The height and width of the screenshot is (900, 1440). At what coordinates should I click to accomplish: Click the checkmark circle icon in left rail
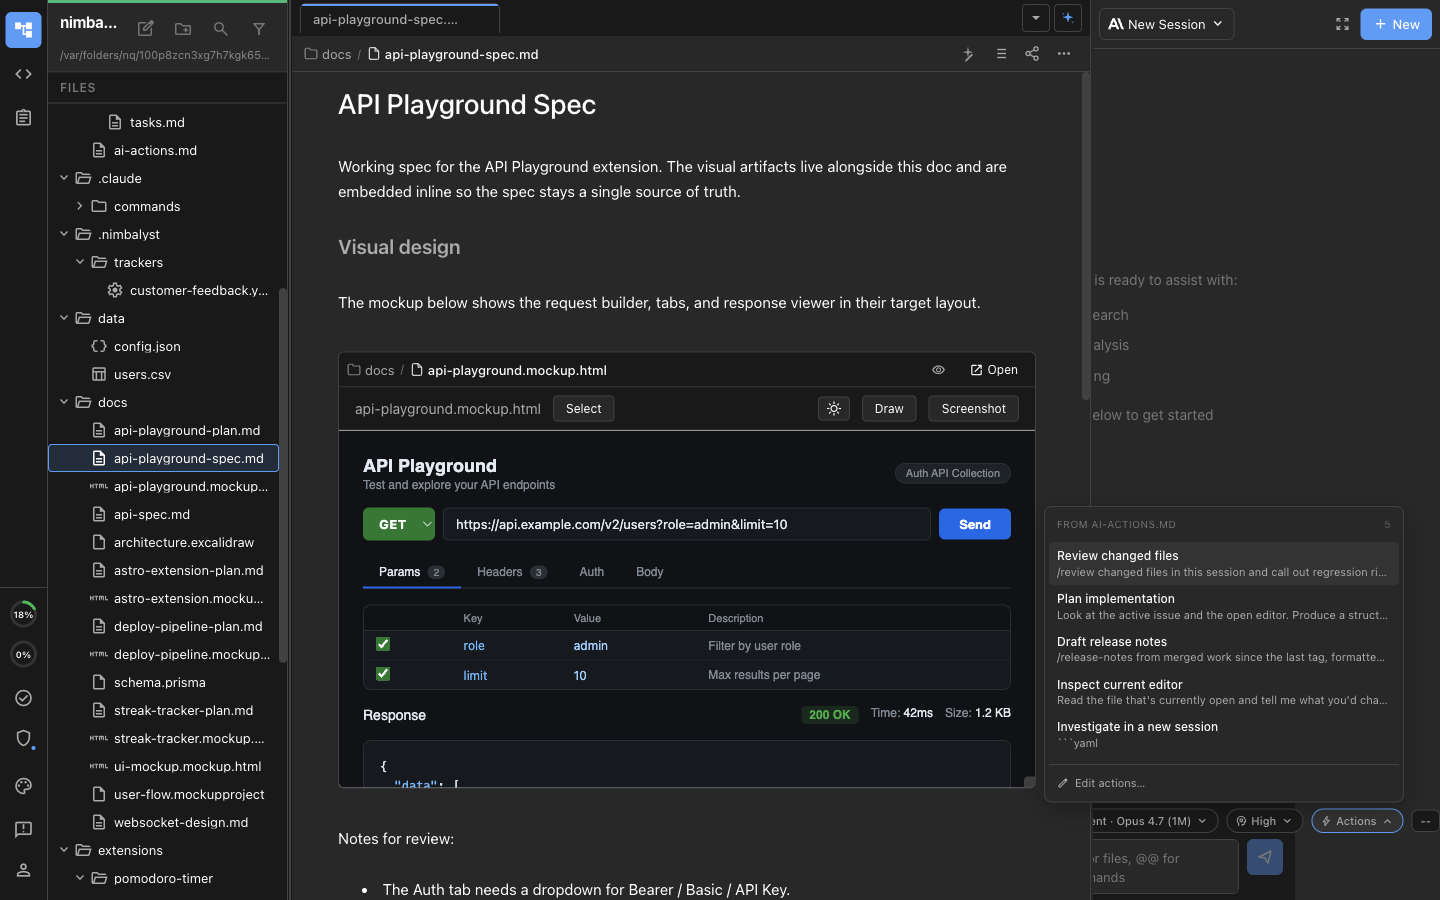point(23,698)
